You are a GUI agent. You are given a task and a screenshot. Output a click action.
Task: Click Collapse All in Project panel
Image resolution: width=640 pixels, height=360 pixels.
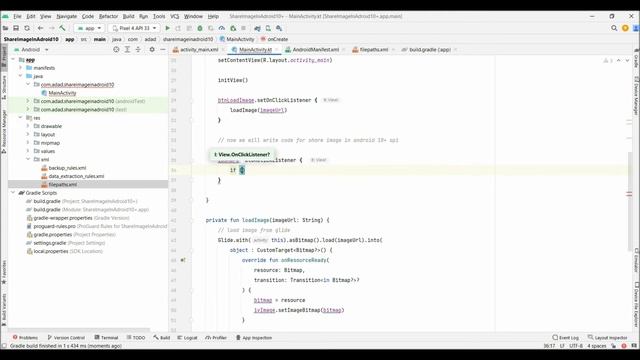(x=138, y=49)
